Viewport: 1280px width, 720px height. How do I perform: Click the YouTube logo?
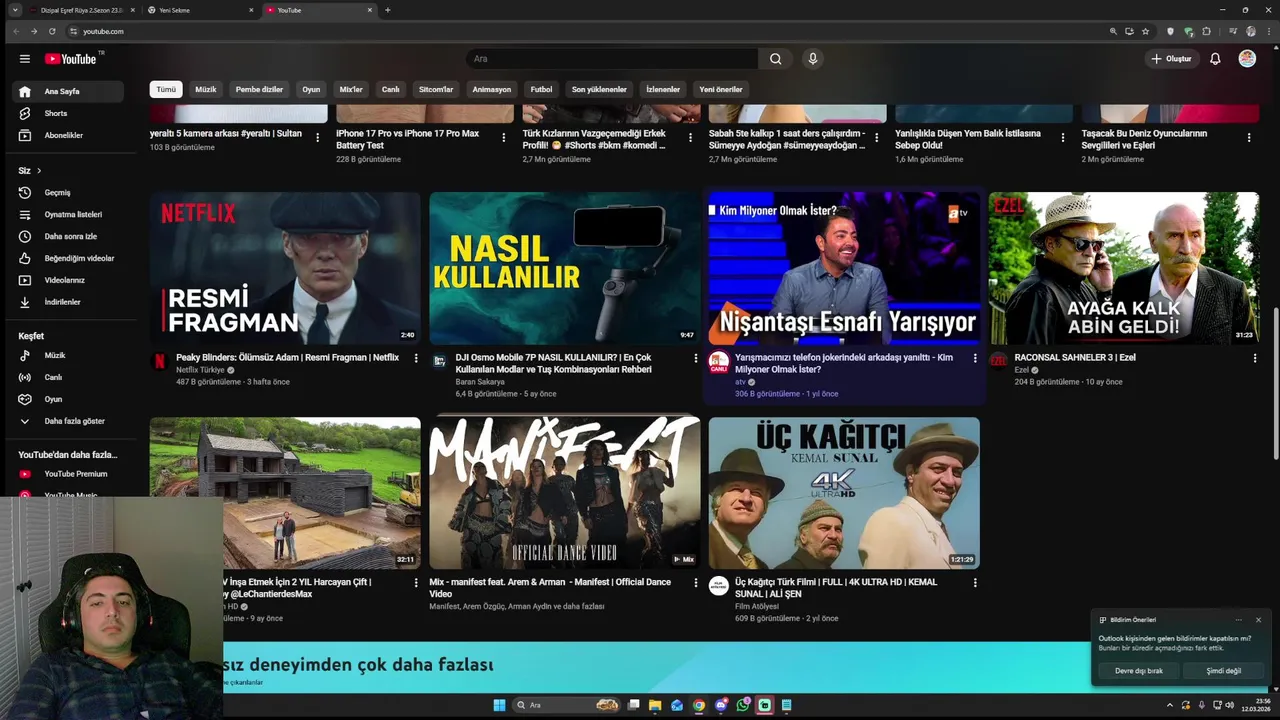coord(71,59)
